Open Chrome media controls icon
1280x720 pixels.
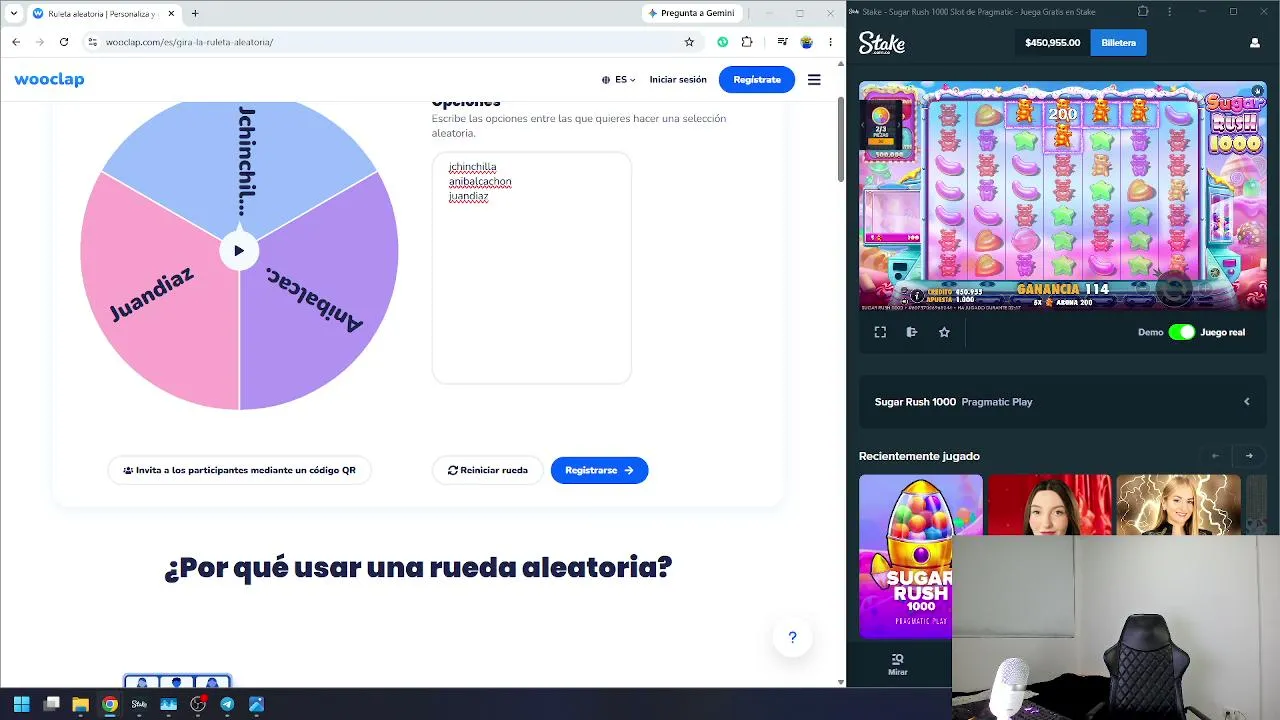coord(783,42)
